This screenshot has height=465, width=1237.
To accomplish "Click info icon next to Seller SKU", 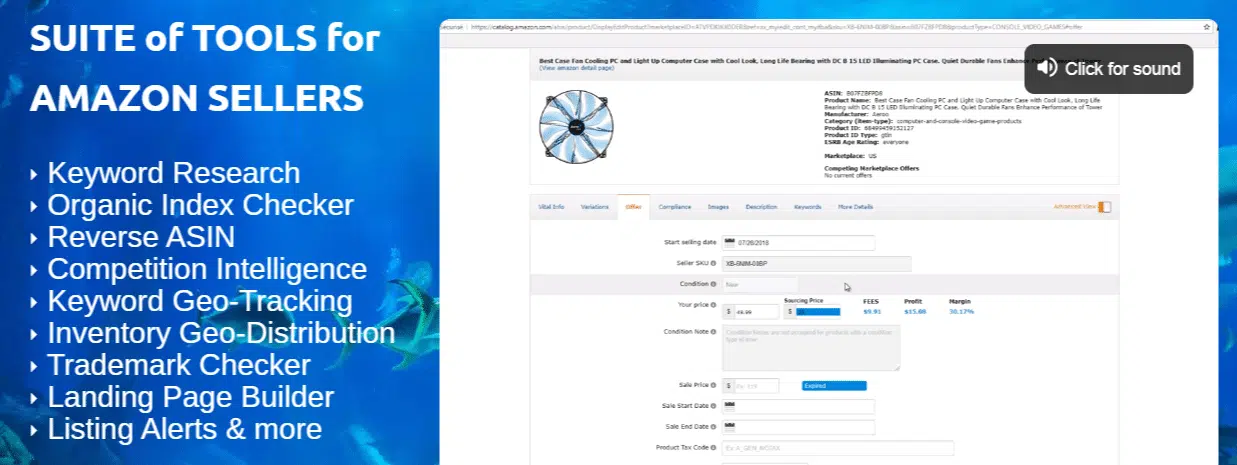I will 712,264.
